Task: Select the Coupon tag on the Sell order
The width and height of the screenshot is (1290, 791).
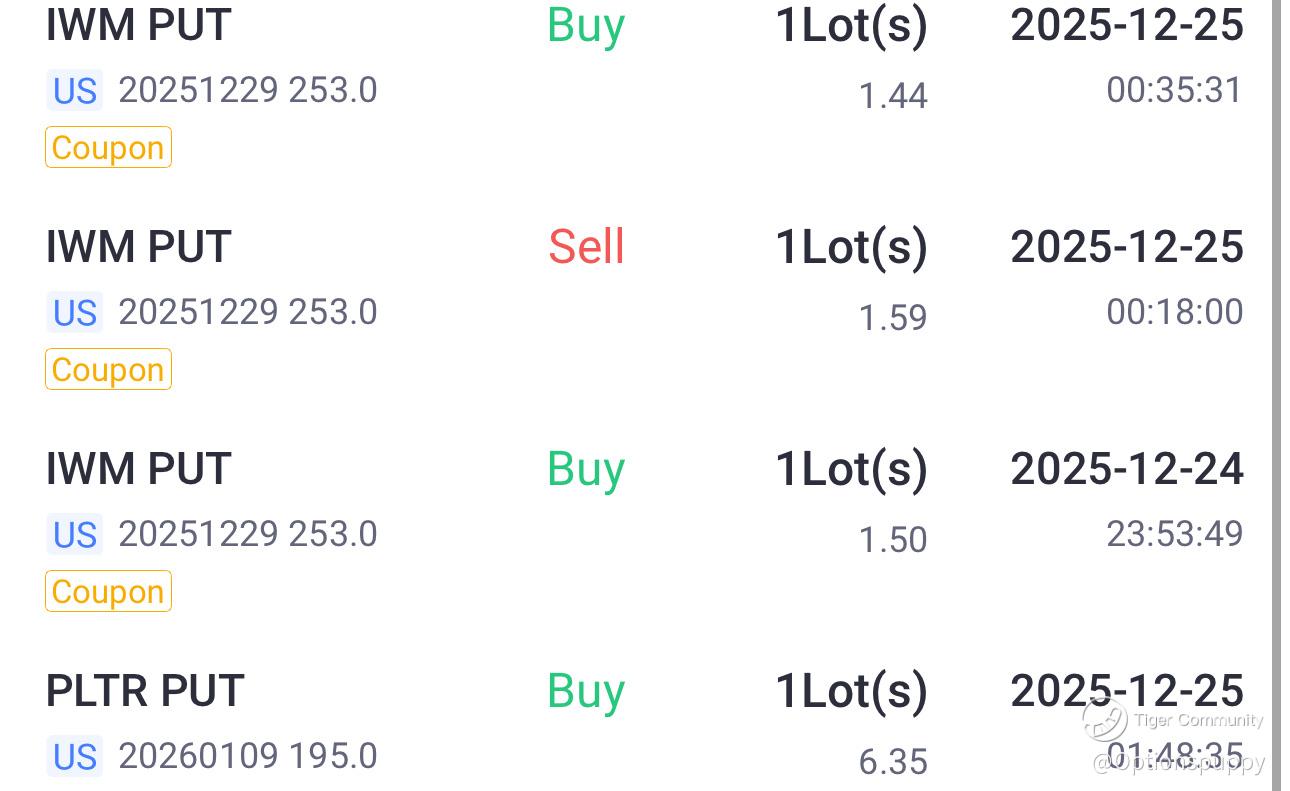Action: point(108,370)
